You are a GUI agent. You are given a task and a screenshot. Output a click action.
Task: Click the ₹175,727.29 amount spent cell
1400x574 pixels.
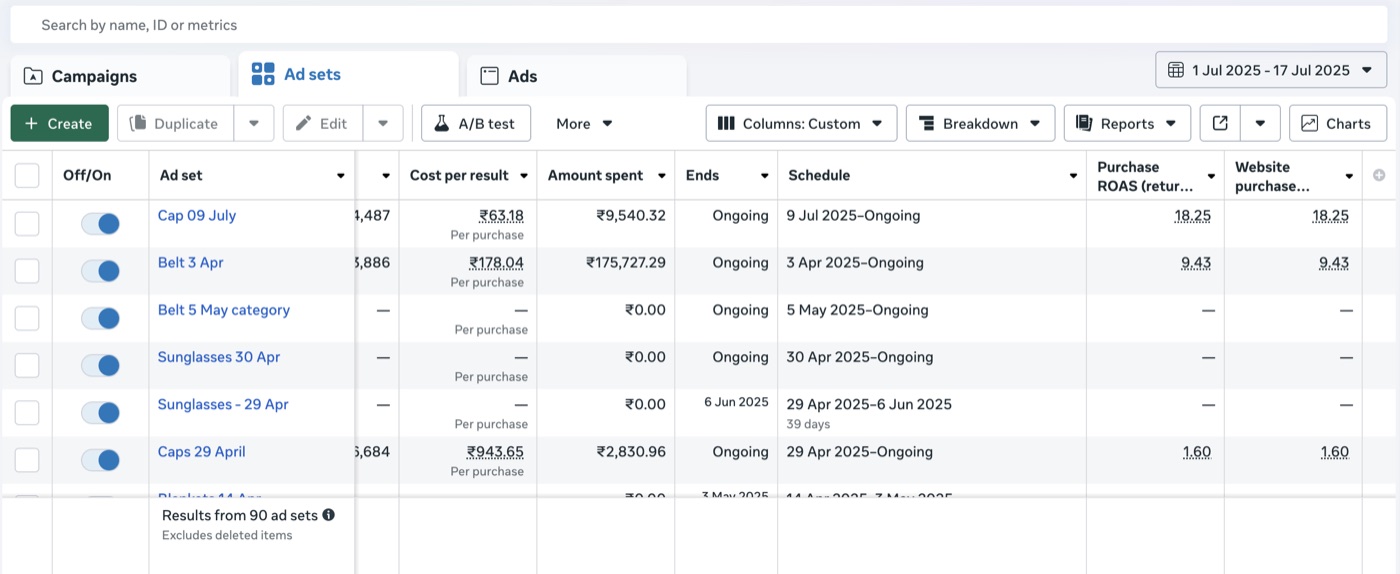click(626, 262)
